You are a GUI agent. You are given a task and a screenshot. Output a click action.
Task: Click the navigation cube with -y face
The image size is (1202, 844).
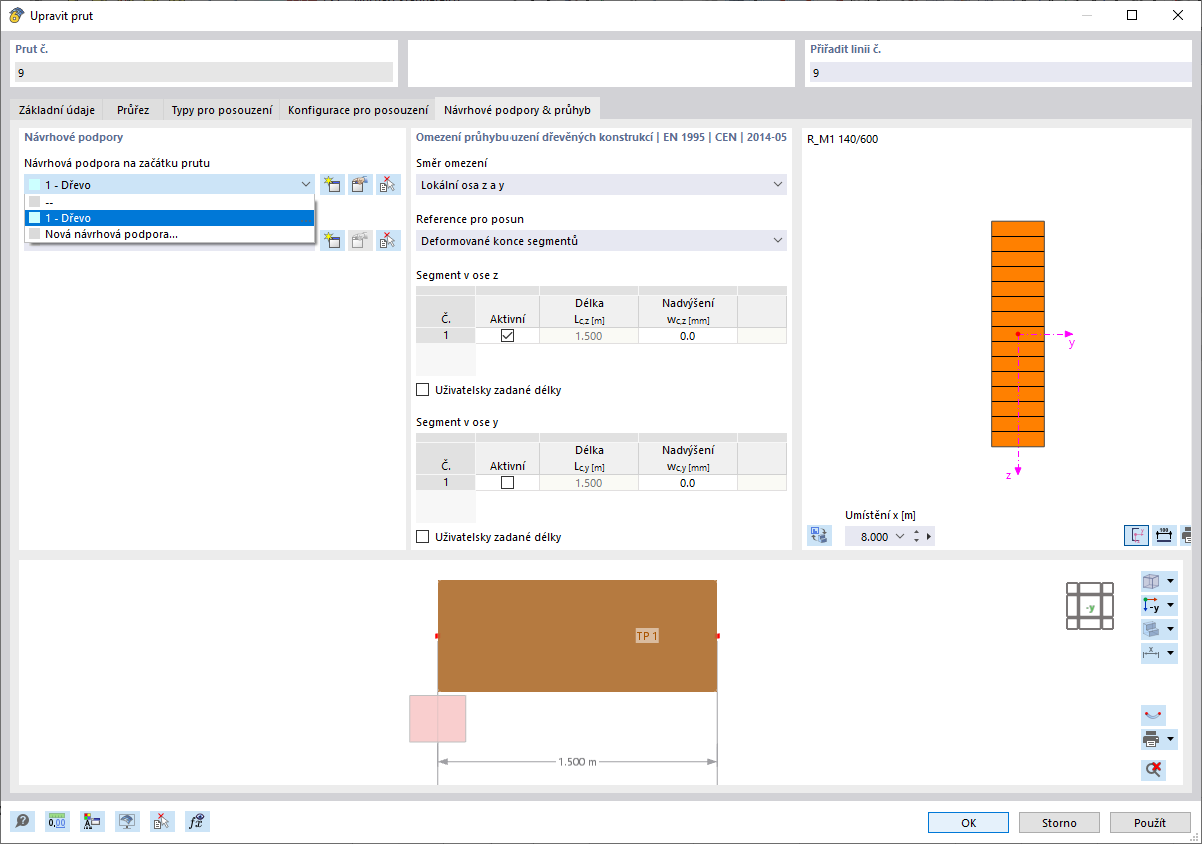click(x=1090, y=606)
